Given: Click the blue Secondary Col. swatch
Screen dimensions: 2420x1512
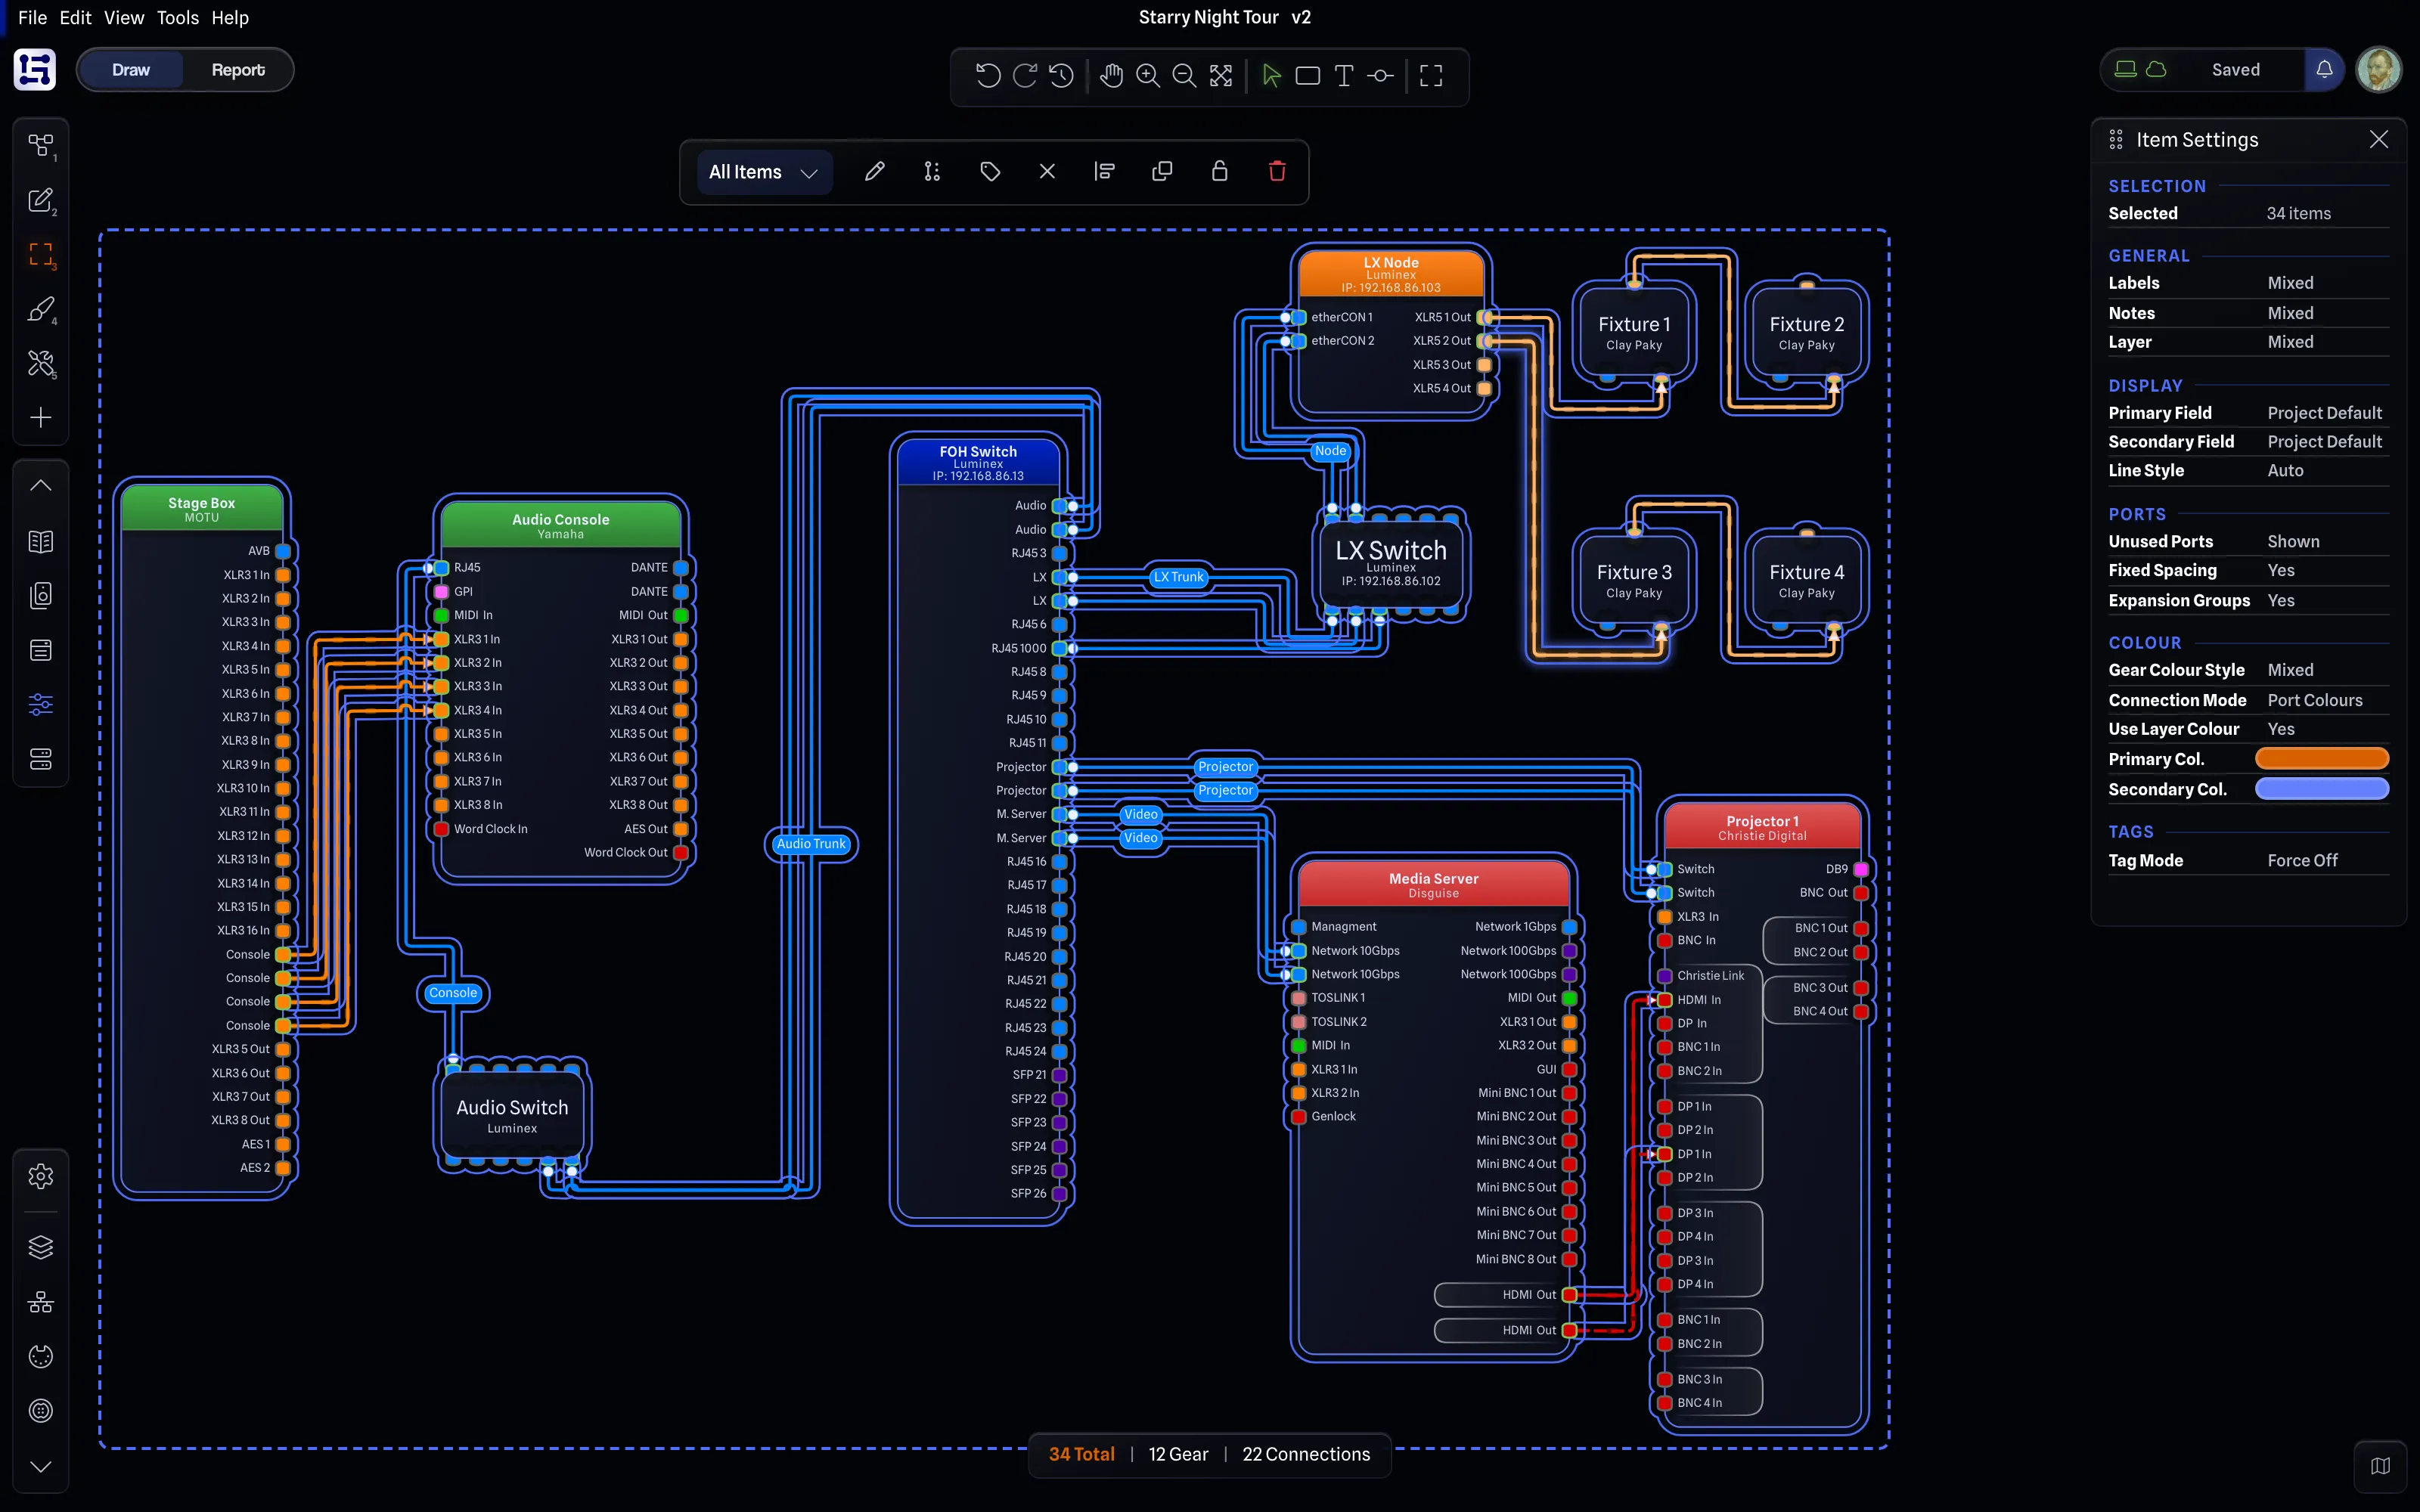Looking at the screenshot, I should [x=2321, y=789].
